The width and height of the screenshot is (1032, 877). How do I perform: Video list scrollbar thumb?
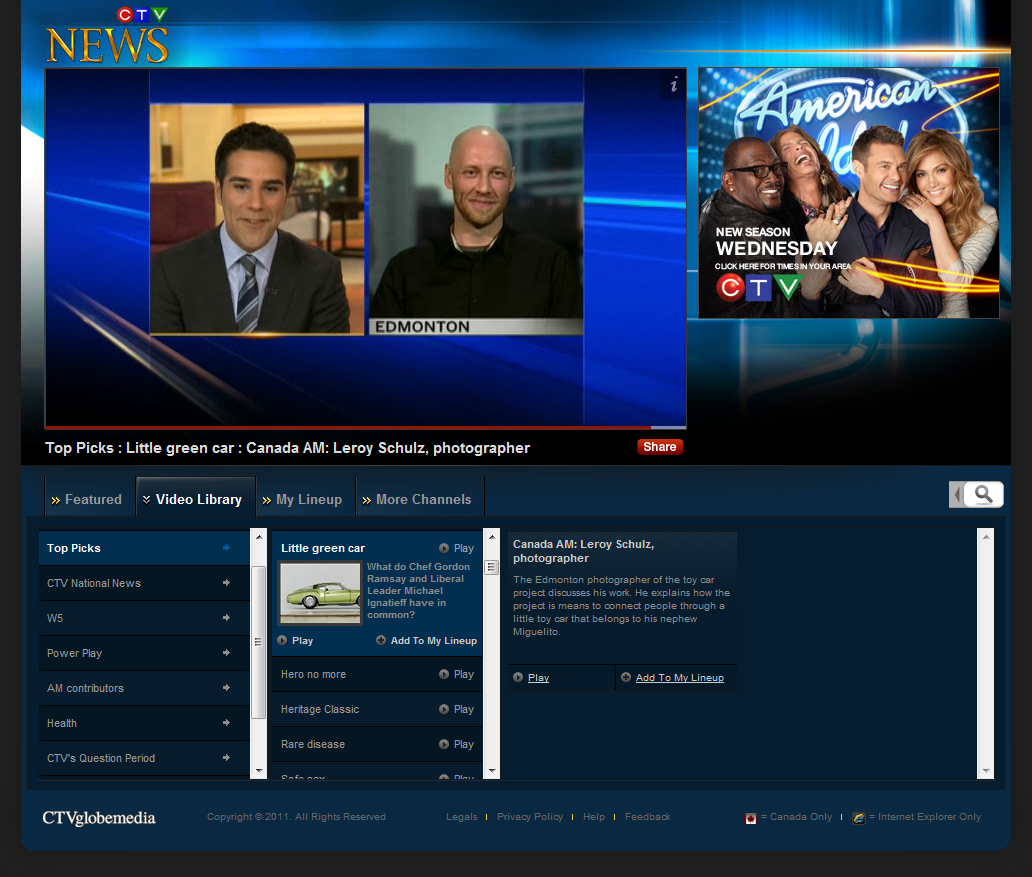[492, 567]
